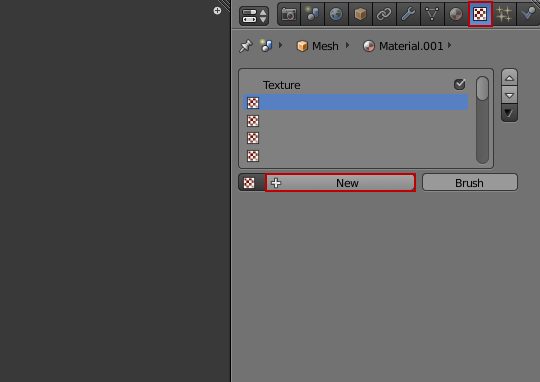Open the Object Constraints chain tab
Viewport: 540px width, 382px height.
tap(384, 14)
